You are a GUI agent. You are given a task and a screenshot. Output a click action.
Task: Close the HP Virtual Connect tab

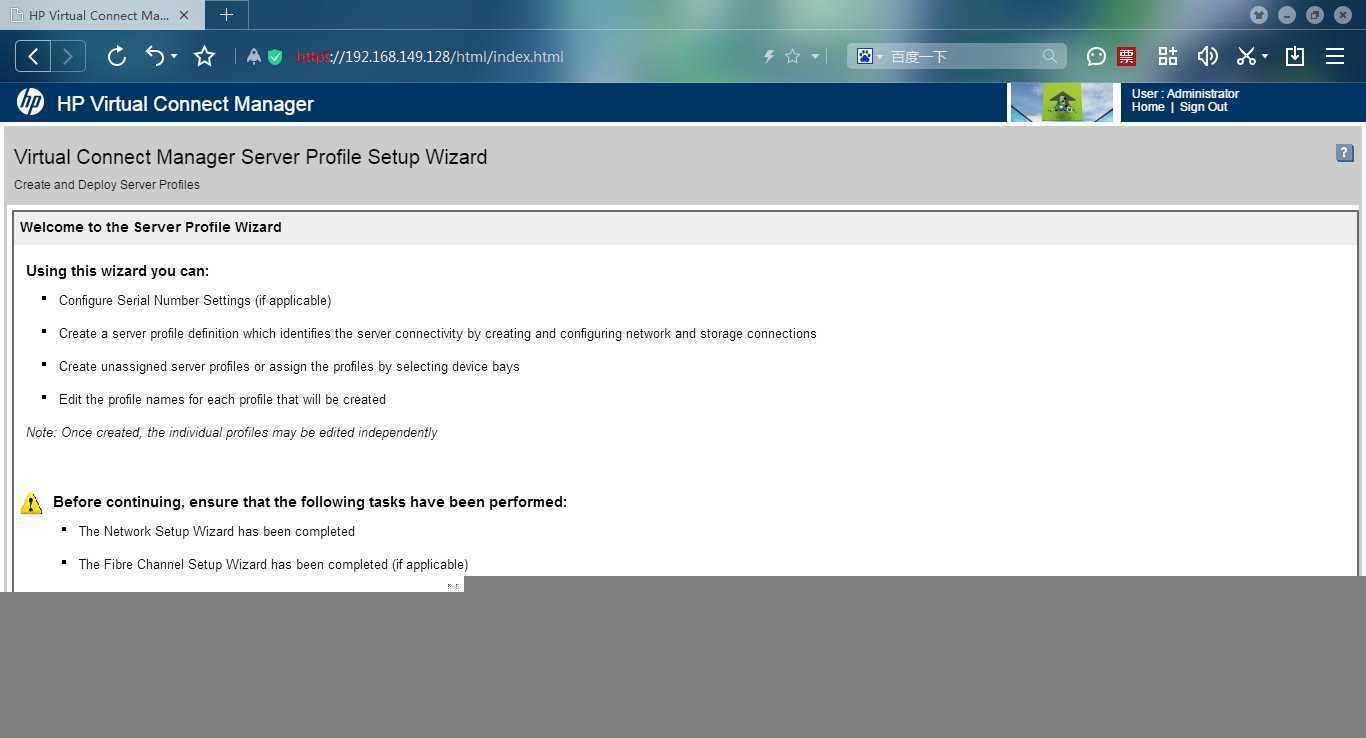point(184,15)
